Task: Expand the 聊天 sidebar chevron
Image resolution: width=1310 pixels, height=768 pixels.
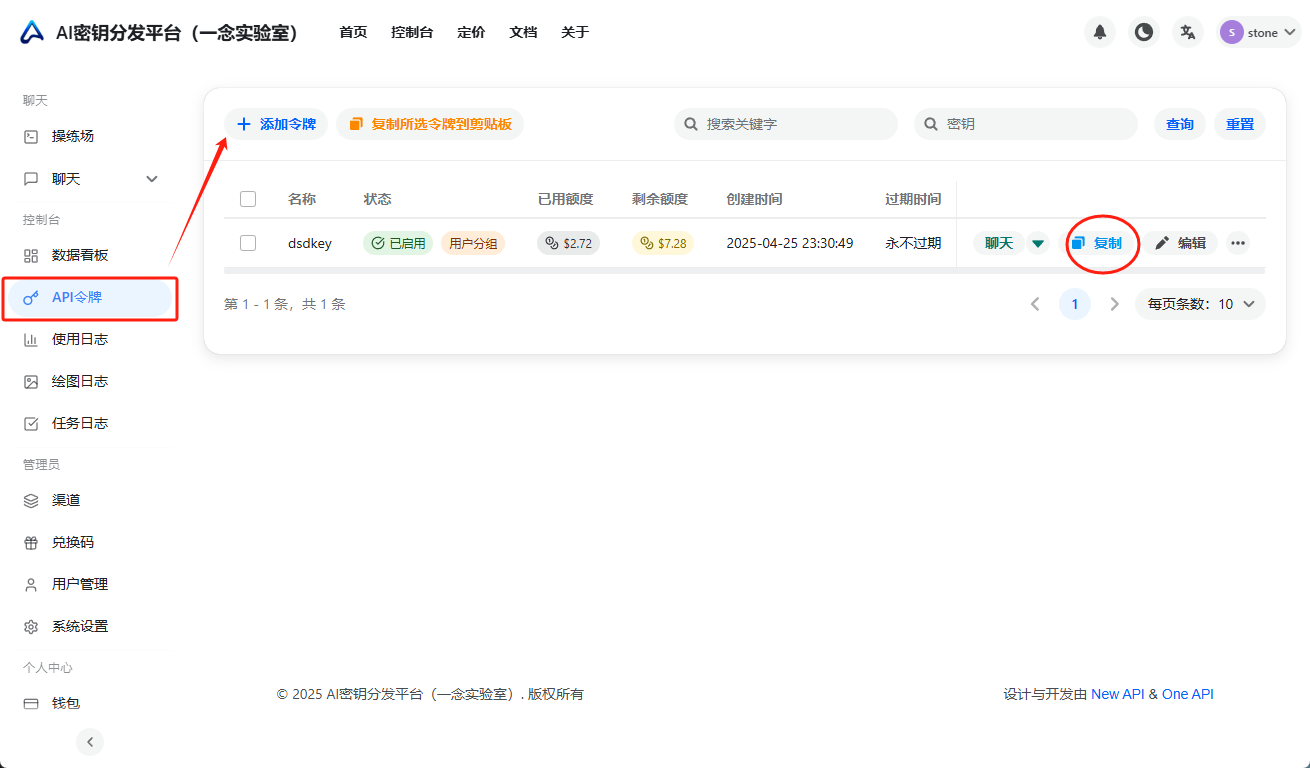Action: coord(152,179)
